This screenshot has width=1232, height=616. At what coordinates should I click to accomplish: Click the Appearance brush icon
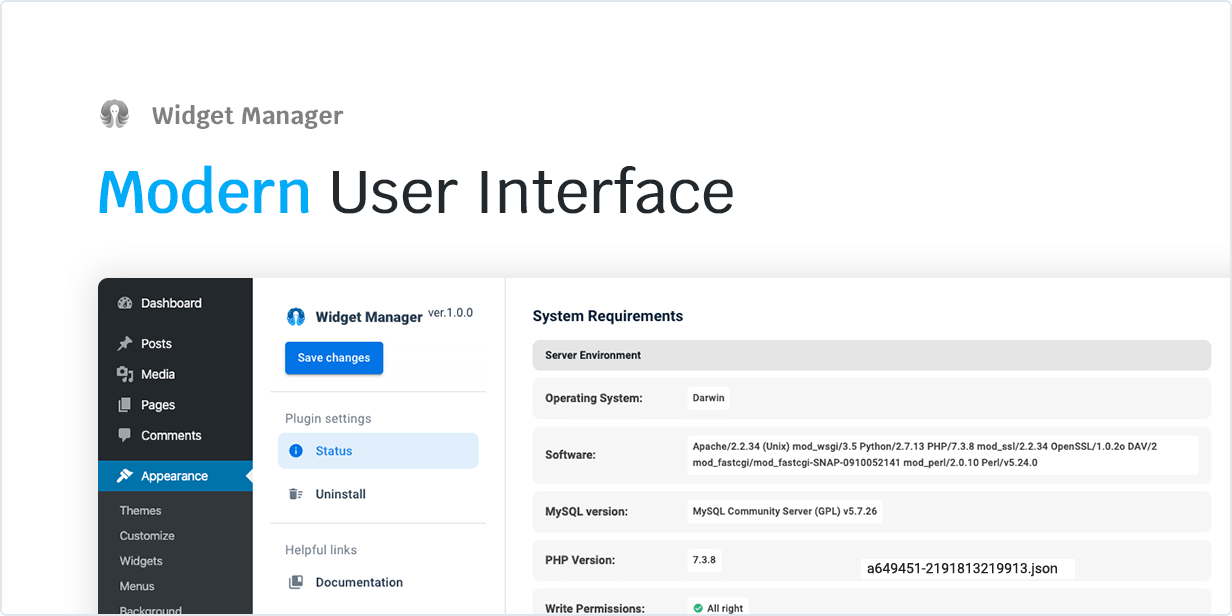[124, 475]
